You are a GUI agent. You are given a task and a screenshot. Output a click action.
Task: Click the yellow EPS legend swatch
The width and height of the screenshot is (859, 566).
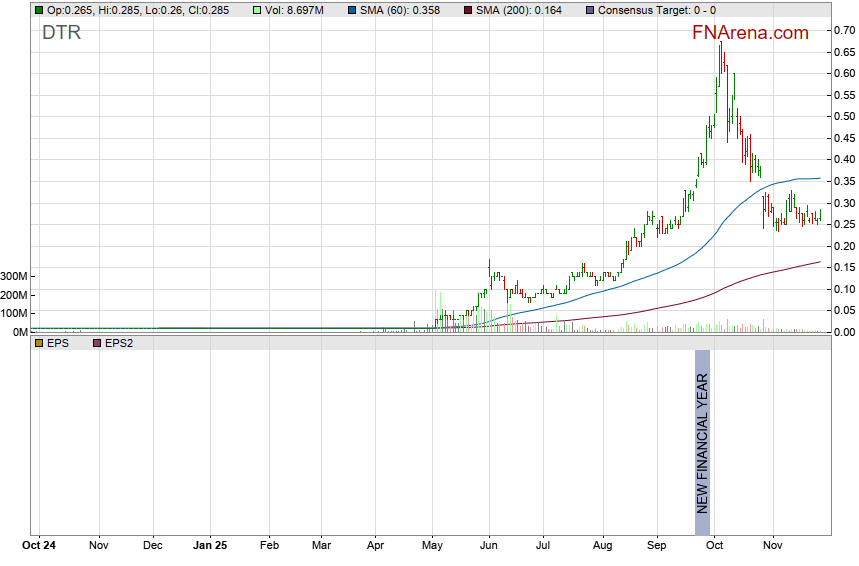[38, 343]
